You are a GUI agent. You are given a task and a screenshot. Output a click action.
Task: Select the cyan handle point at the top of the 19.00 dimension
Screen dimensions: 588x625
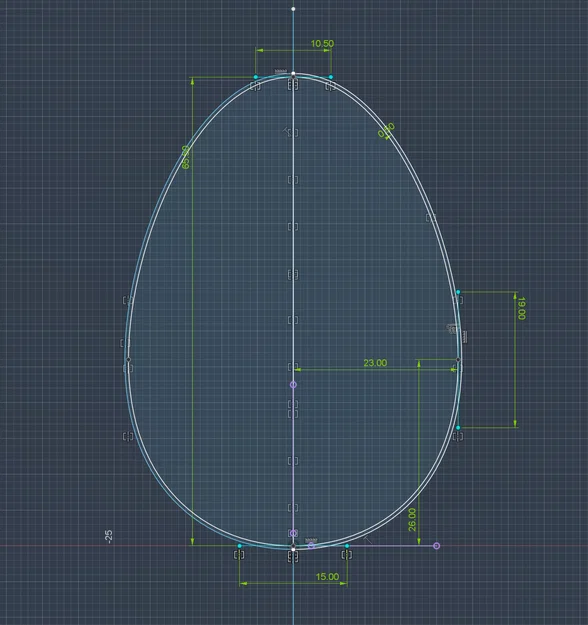point(458,292)
